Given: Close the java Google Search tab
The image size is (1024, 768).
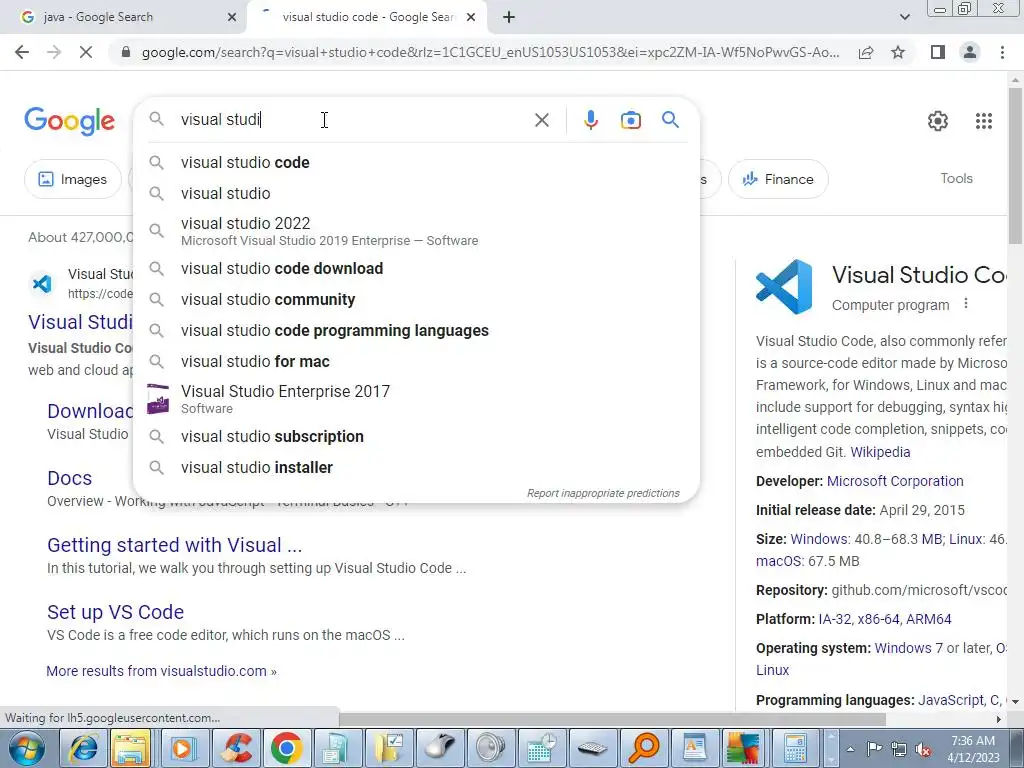Looking at the screenshot, I should point(232,18).
